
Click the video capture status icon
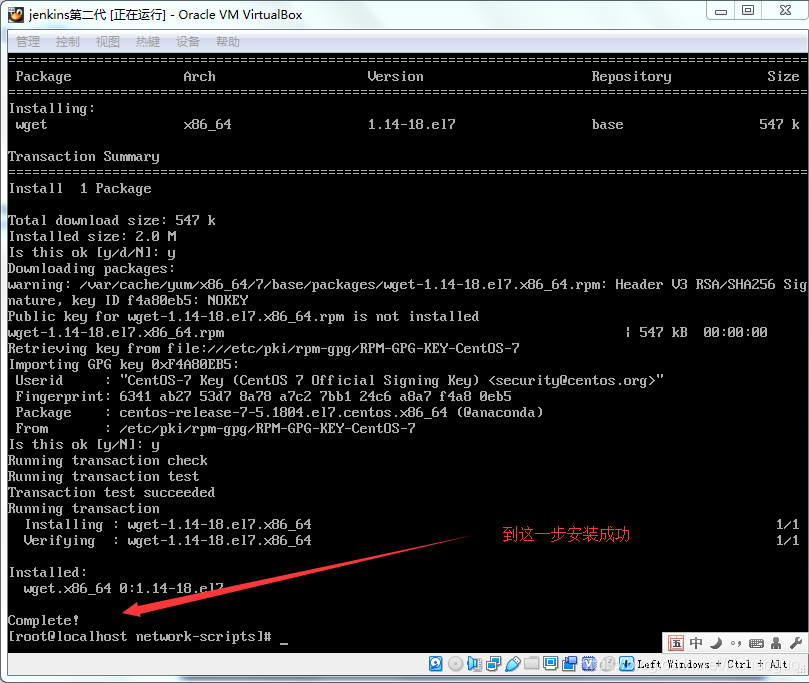[x=570, y=664]
